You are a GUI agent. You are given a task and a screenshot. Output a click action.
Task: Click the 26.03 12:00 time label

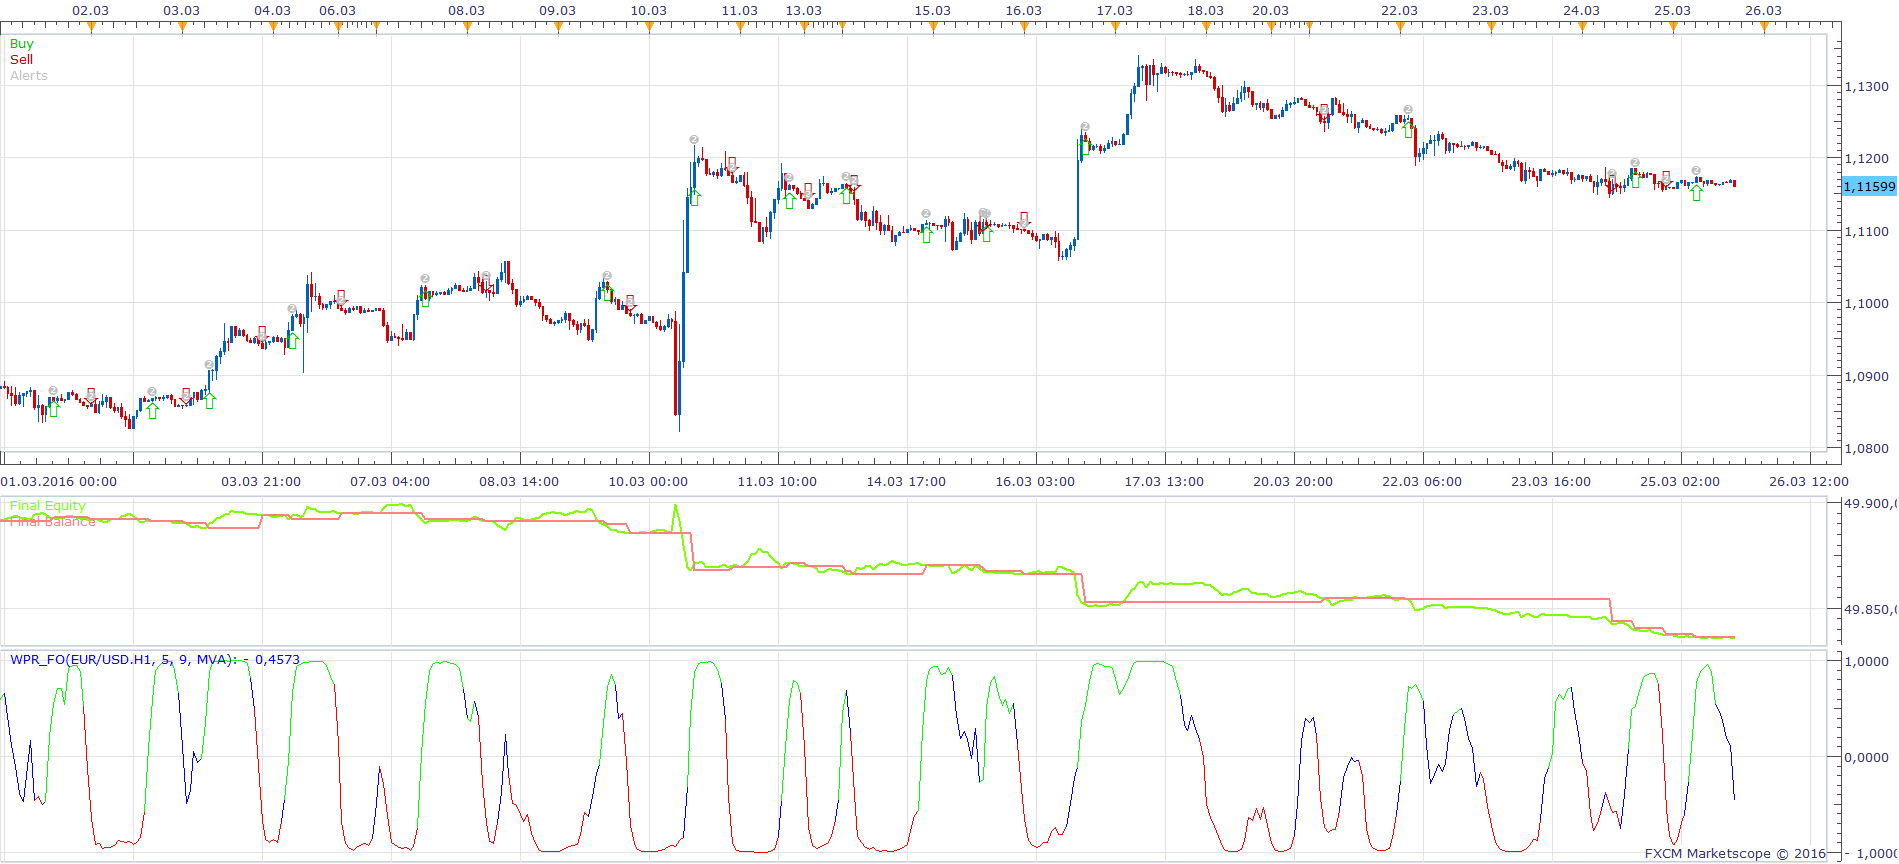coord(1809,482)
